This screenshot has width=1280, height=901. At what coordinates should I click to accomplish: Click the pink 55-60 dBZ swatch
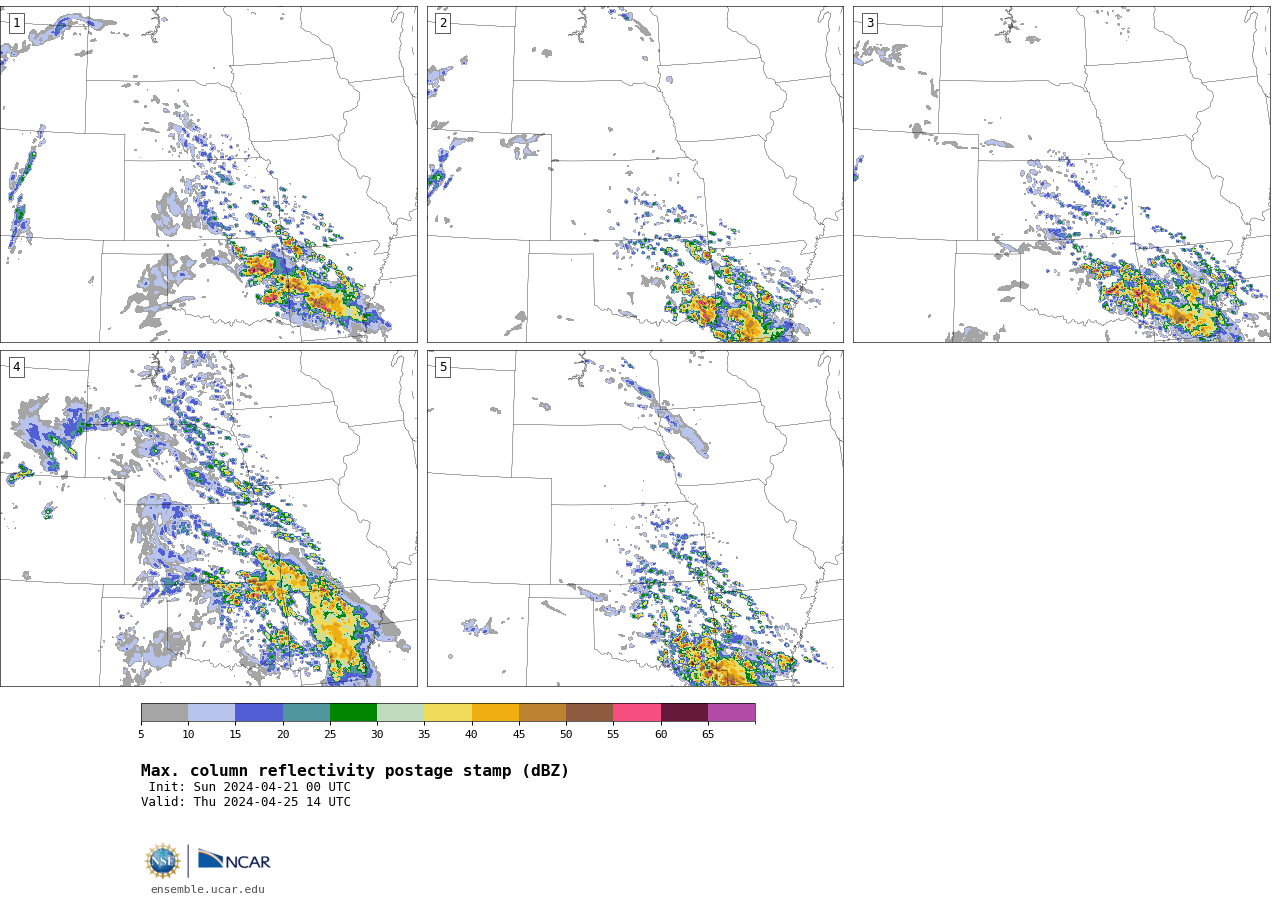pyautogui.click(x=637, y=712)
